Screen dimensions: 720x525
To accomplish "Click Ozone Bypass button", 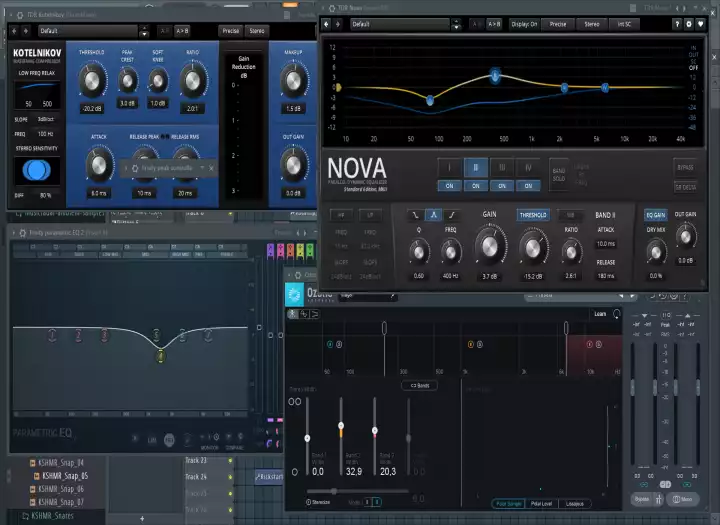I will (642, 499).
